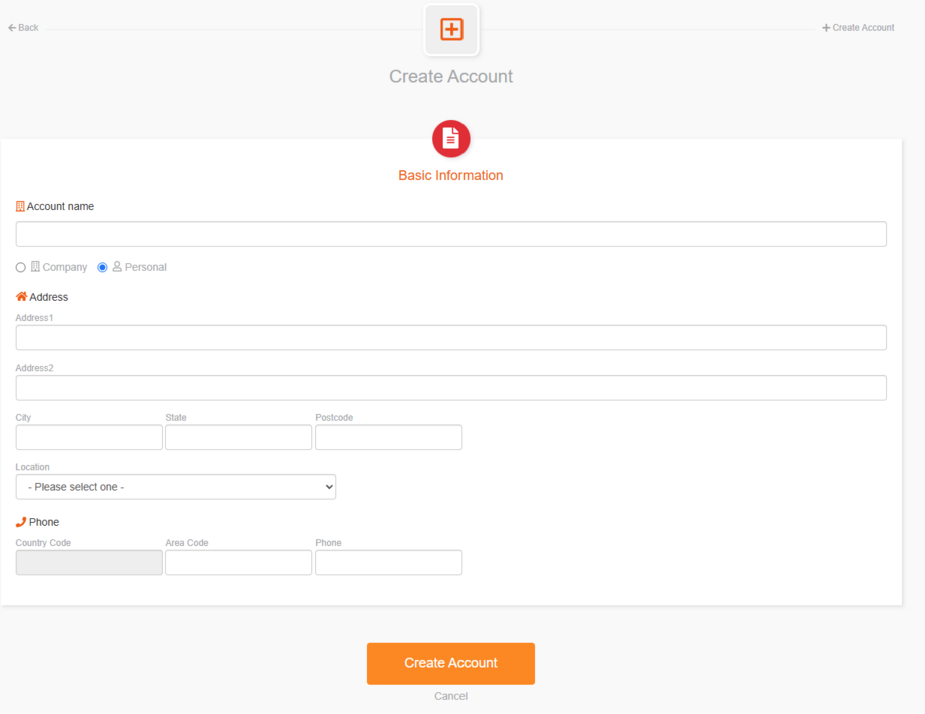Click the red Basic Information document icon
The width and height of the screenshot is (925, 714).
[451, 139]
